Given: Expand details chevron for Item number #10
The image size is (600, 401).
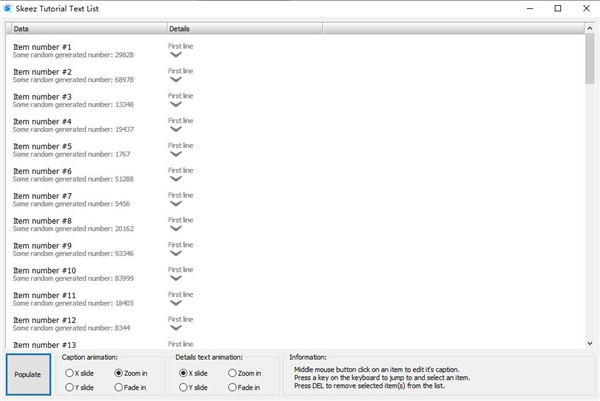Looking at the screenshot, I should (x=176, y=279).
